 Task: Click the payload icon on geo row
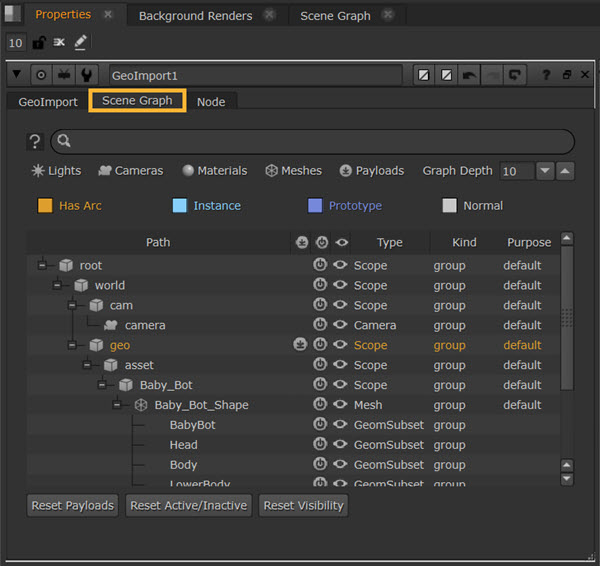301,345
